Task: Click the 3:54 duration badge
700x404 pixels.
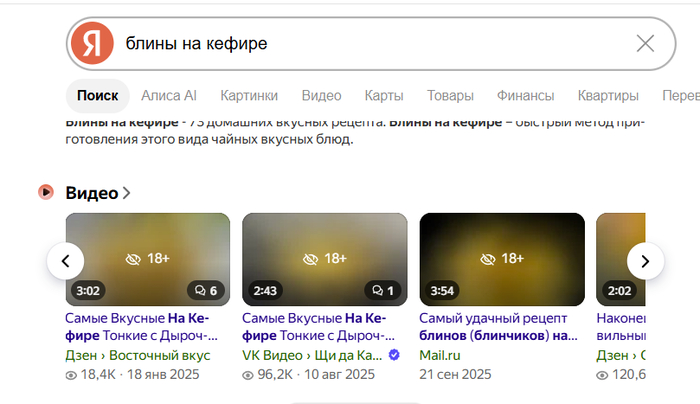Action: tap(442, 291)
